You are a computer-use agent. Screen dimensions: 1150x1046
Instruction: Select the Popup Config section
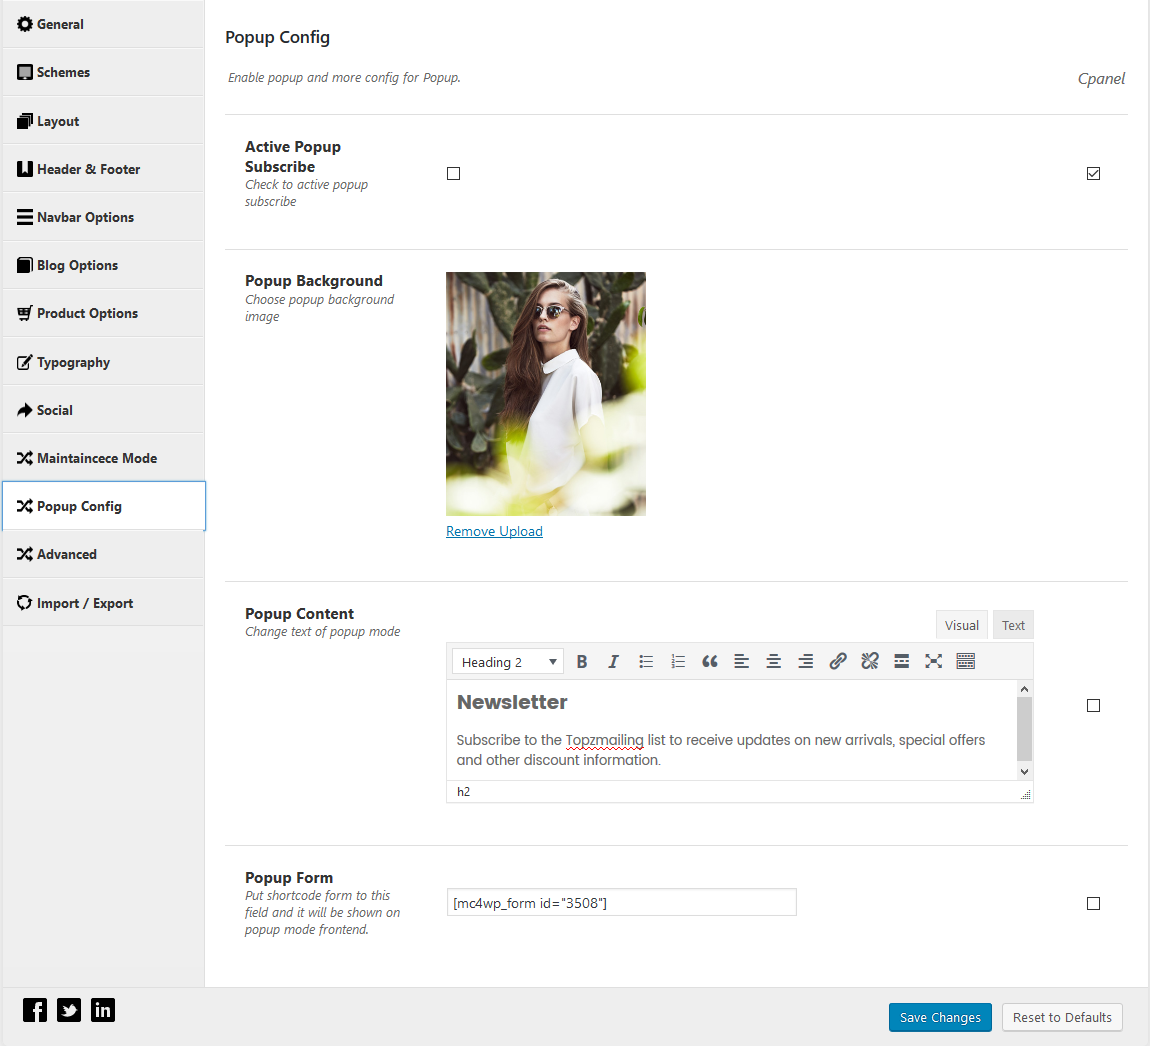point(103,506)
